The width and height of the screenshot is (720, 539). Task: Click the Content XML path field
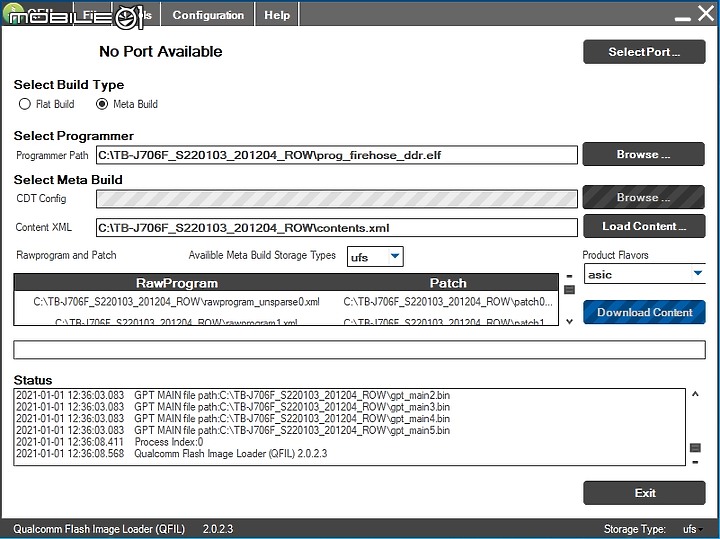pos(336,228)
